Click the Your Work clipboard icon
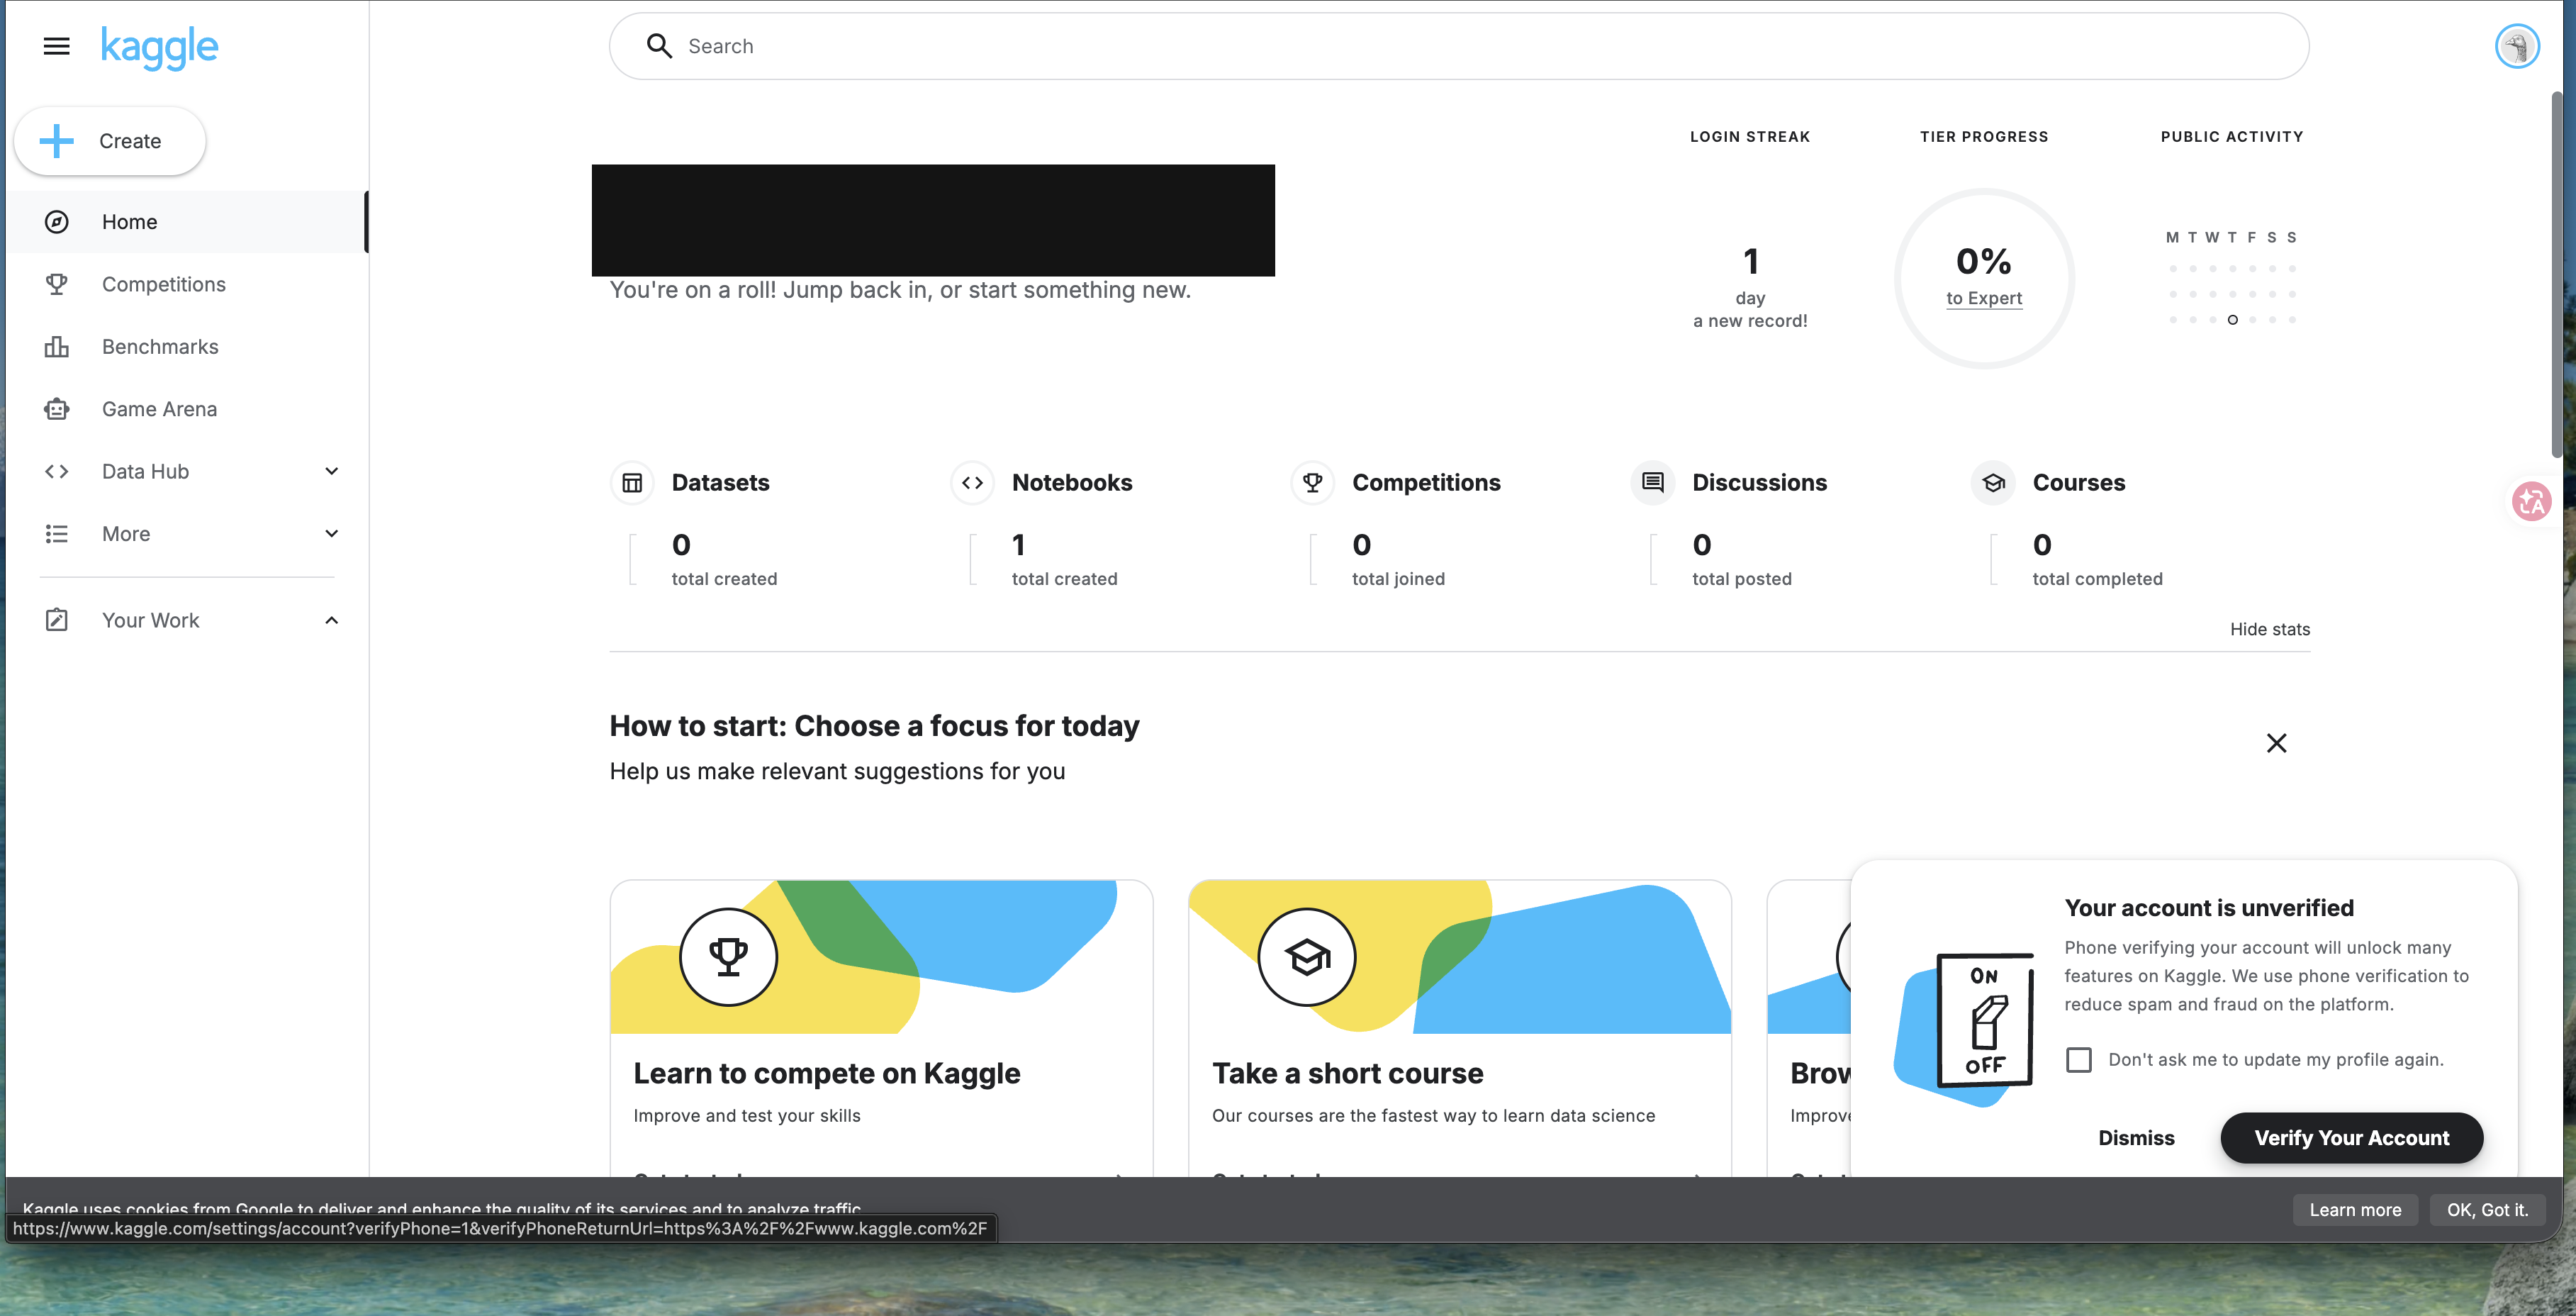This screenshot has width=2576, height=1316. pos(57,620)
